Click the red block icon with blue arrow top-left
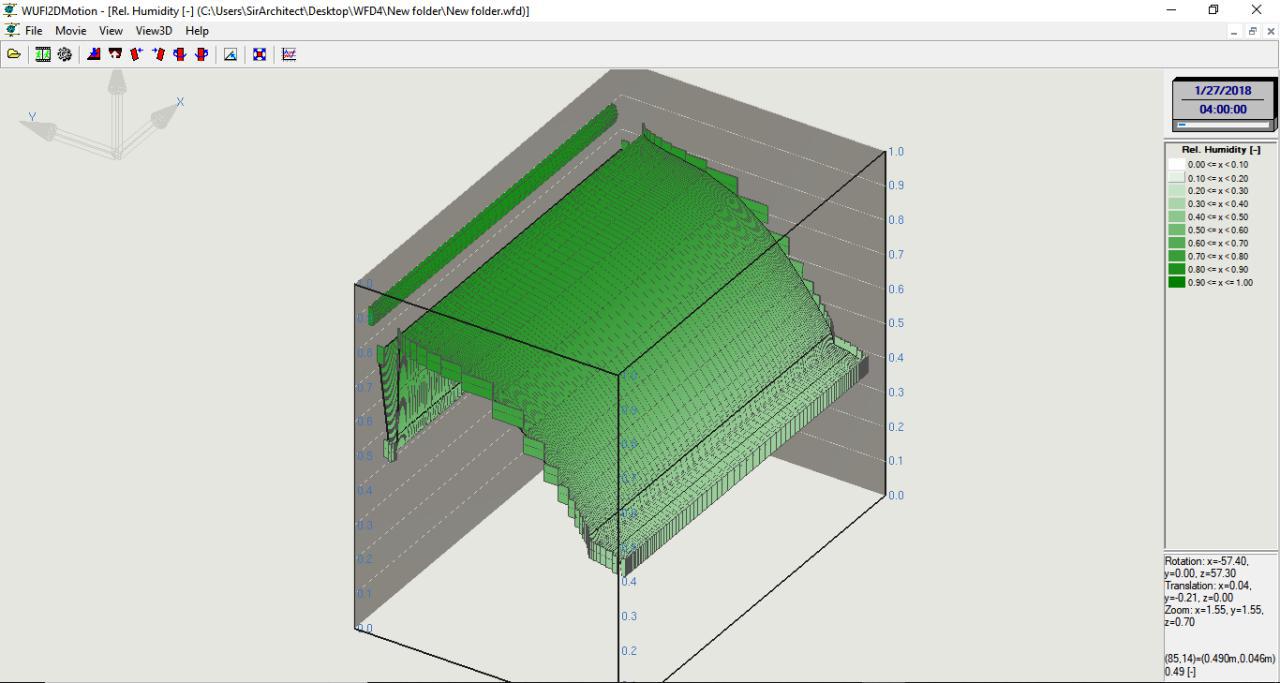Viewport: 1280px width, 683px height. click(x=158, y=55)
